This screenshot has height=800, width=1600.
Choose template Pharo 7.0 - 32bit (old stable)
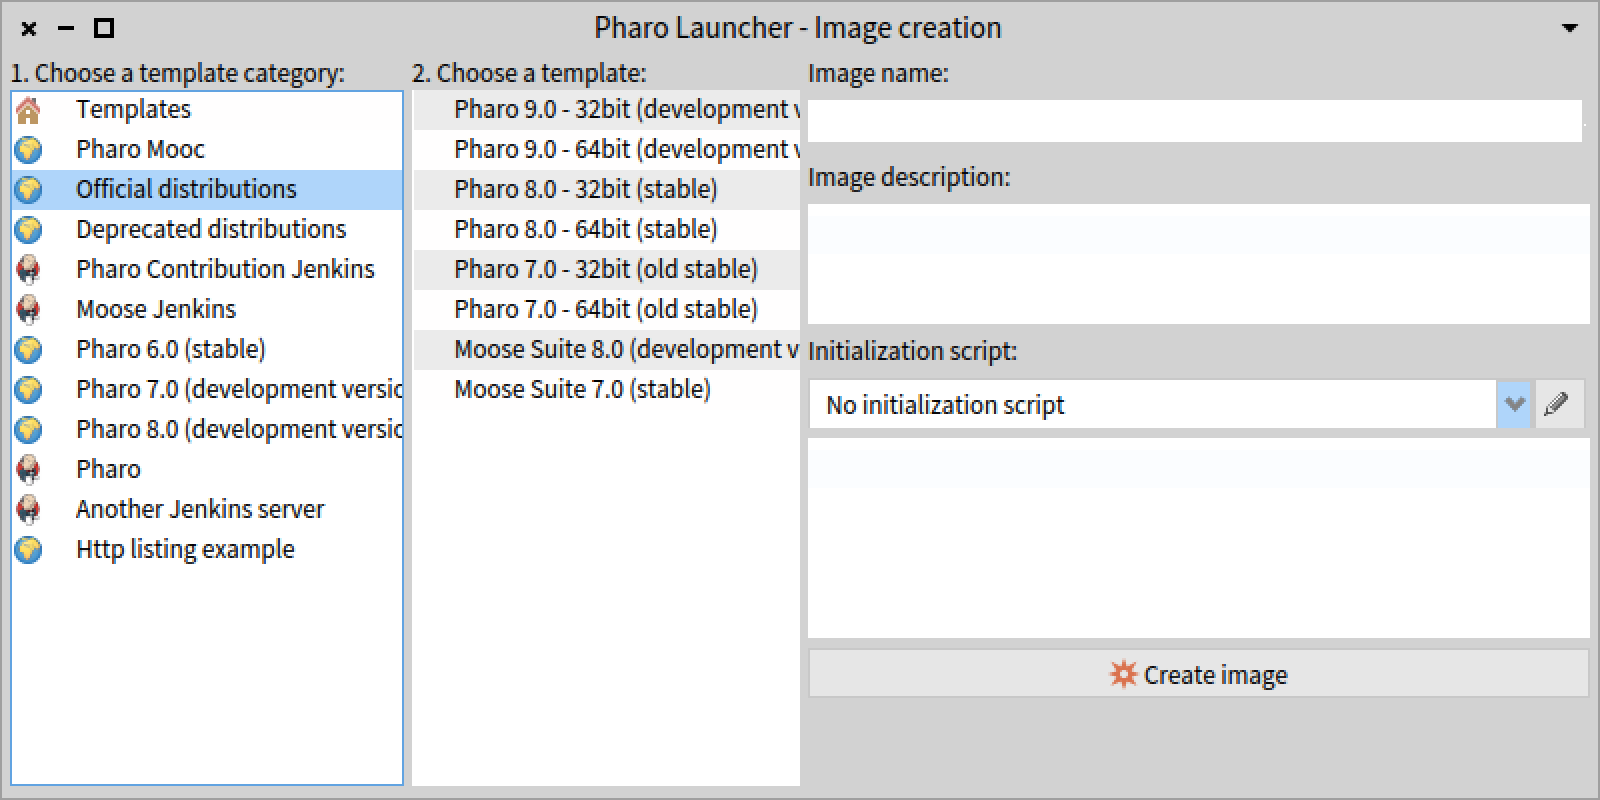tap(606, 269)
